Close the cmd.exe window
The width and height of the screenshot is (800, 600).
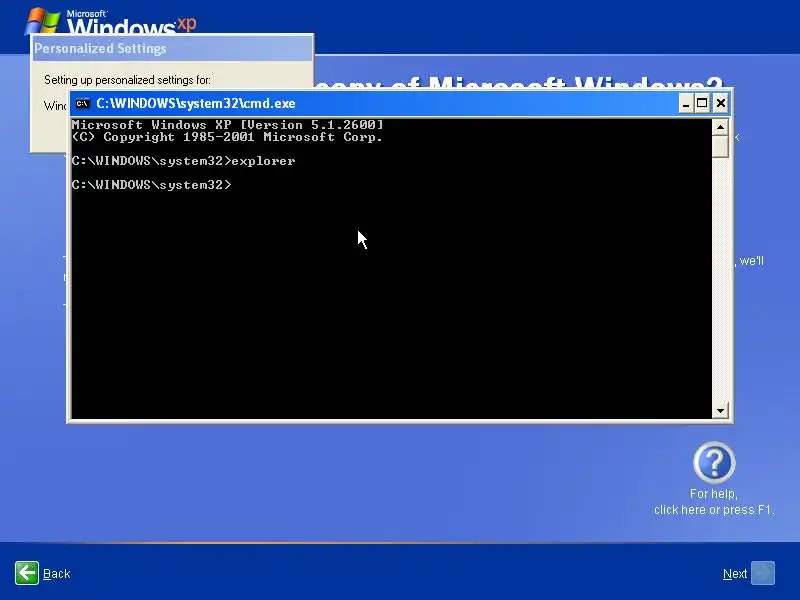coord(720,104)
